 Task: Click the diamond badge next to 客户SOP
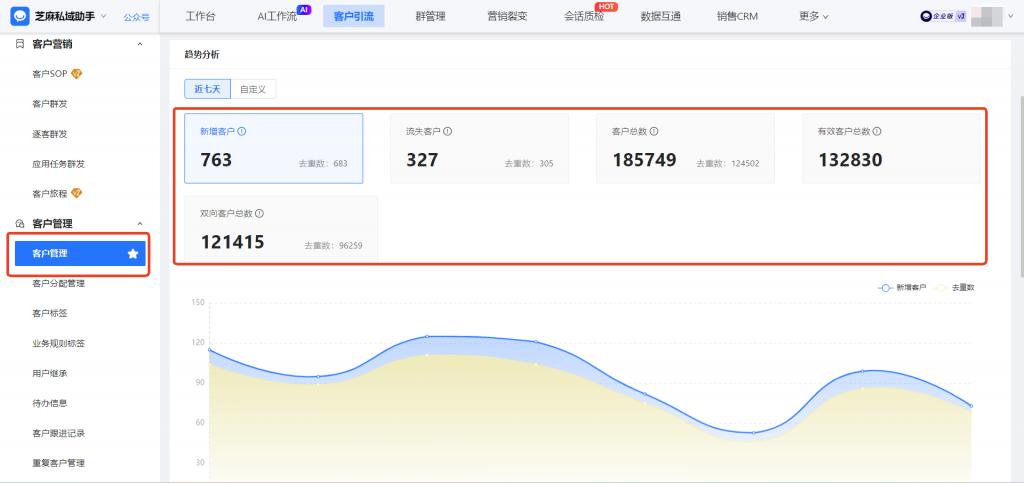point(76,73)
